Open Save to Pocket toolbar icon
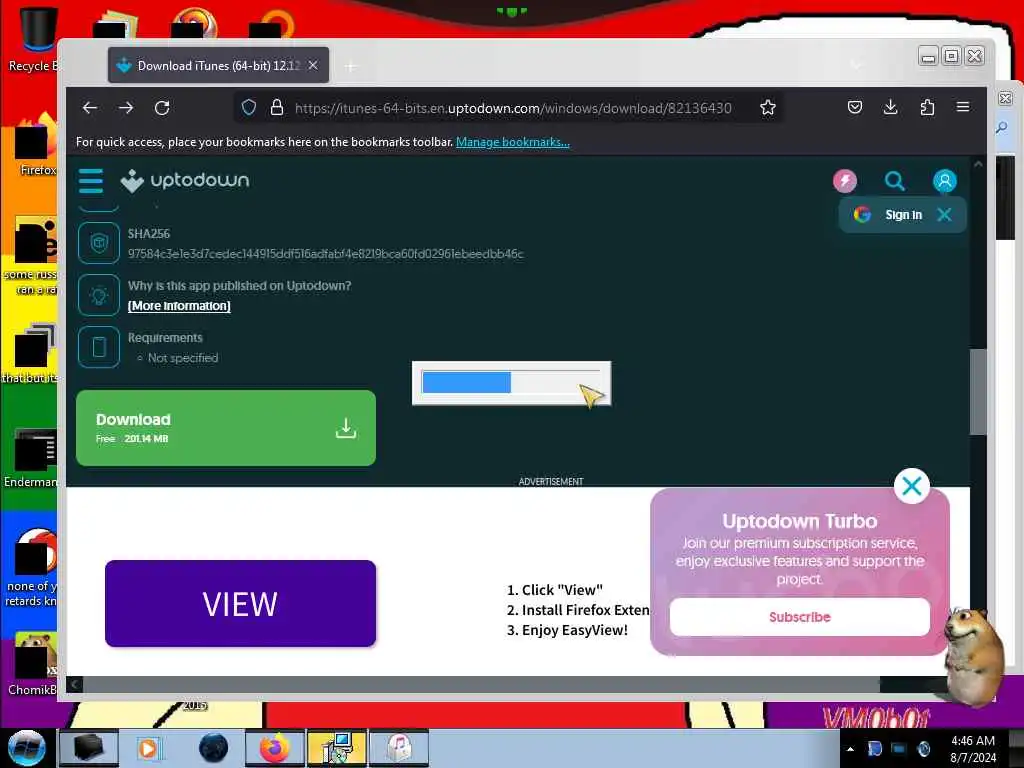This screenshot has height=768, width=1024. coord(855,107)
